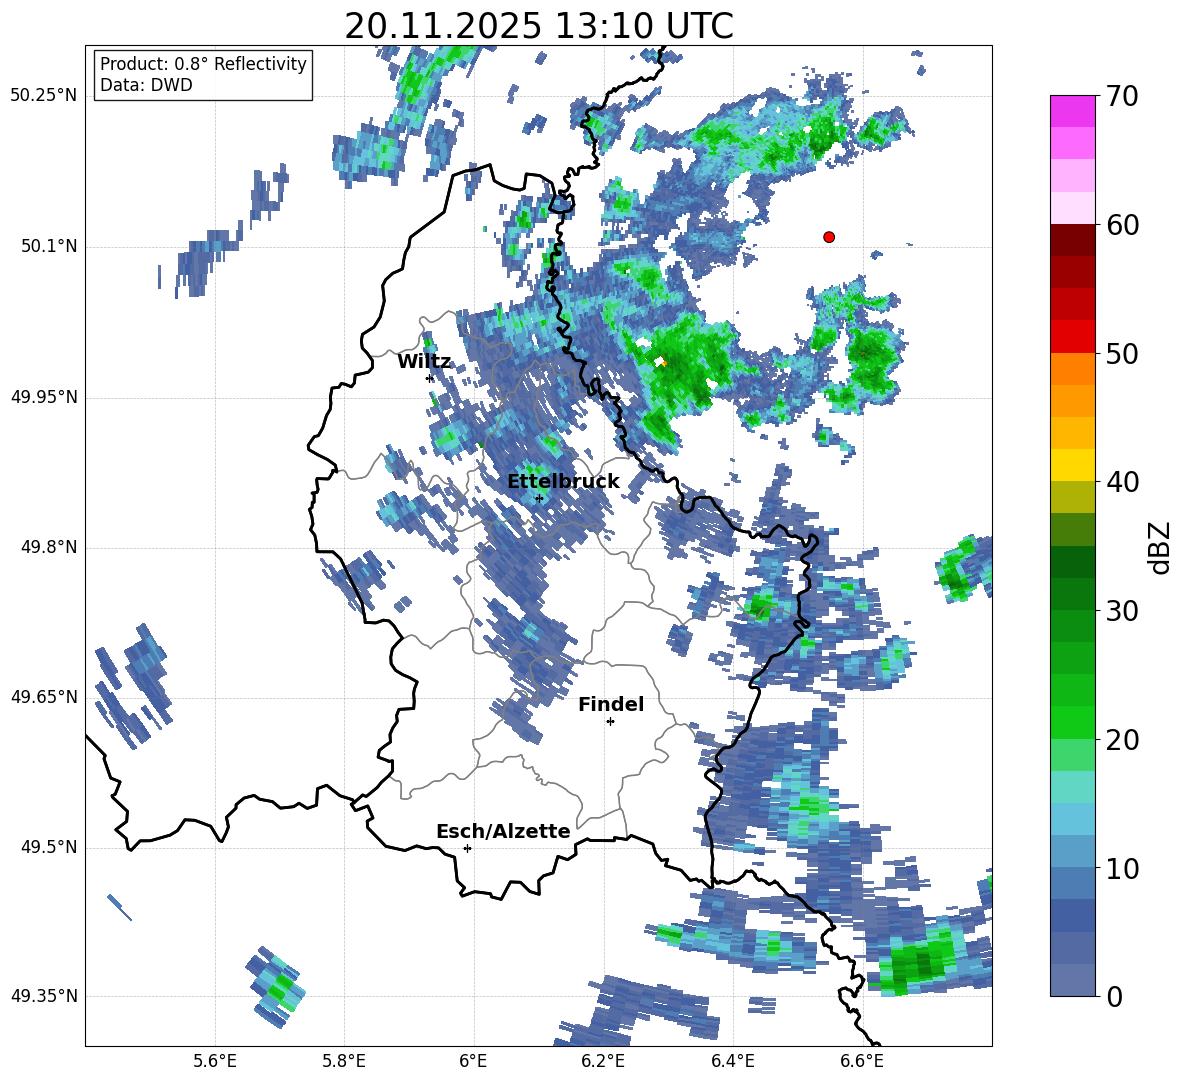Screen dimensions: 1184x1081
Task: Click the dBZ colorbar axis label
Action: tap(1159, 547)
